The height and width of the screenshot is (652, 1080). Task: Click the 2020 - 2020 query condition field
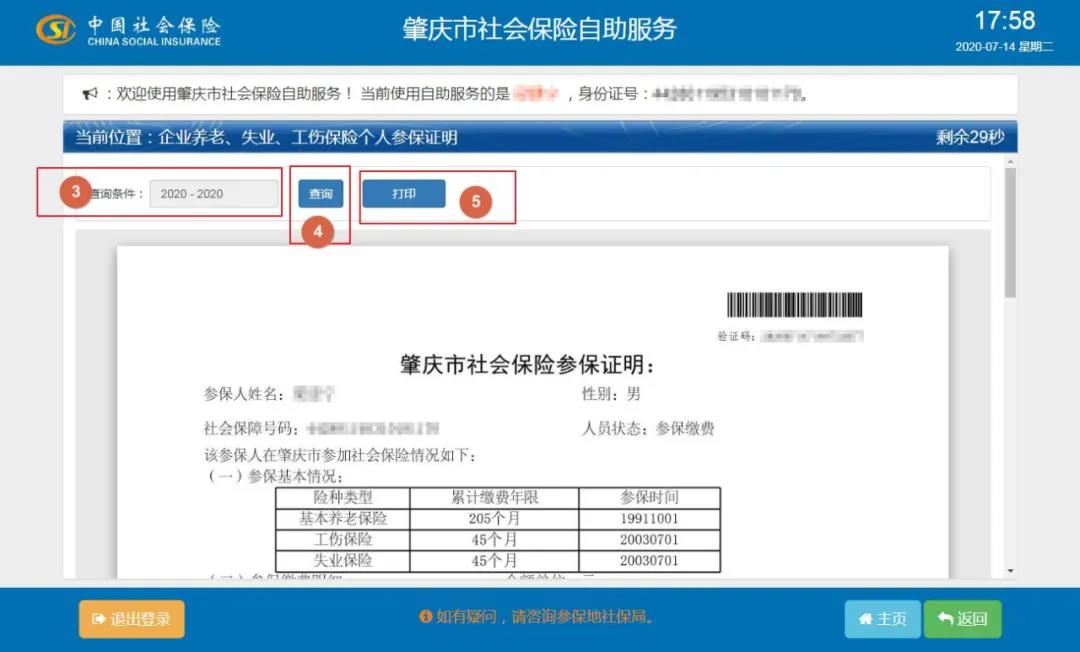click(x=213, y=193)
